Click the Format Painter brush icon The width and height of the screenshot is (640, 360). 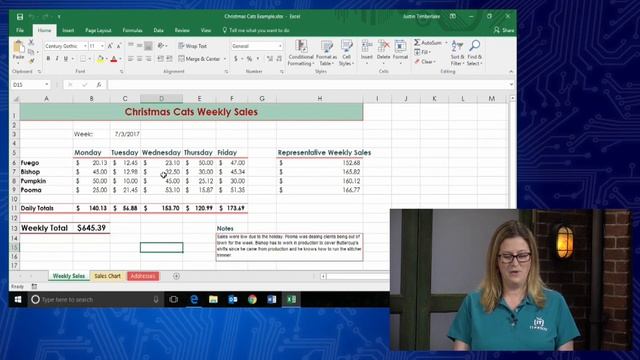click(x=31, y=60)
